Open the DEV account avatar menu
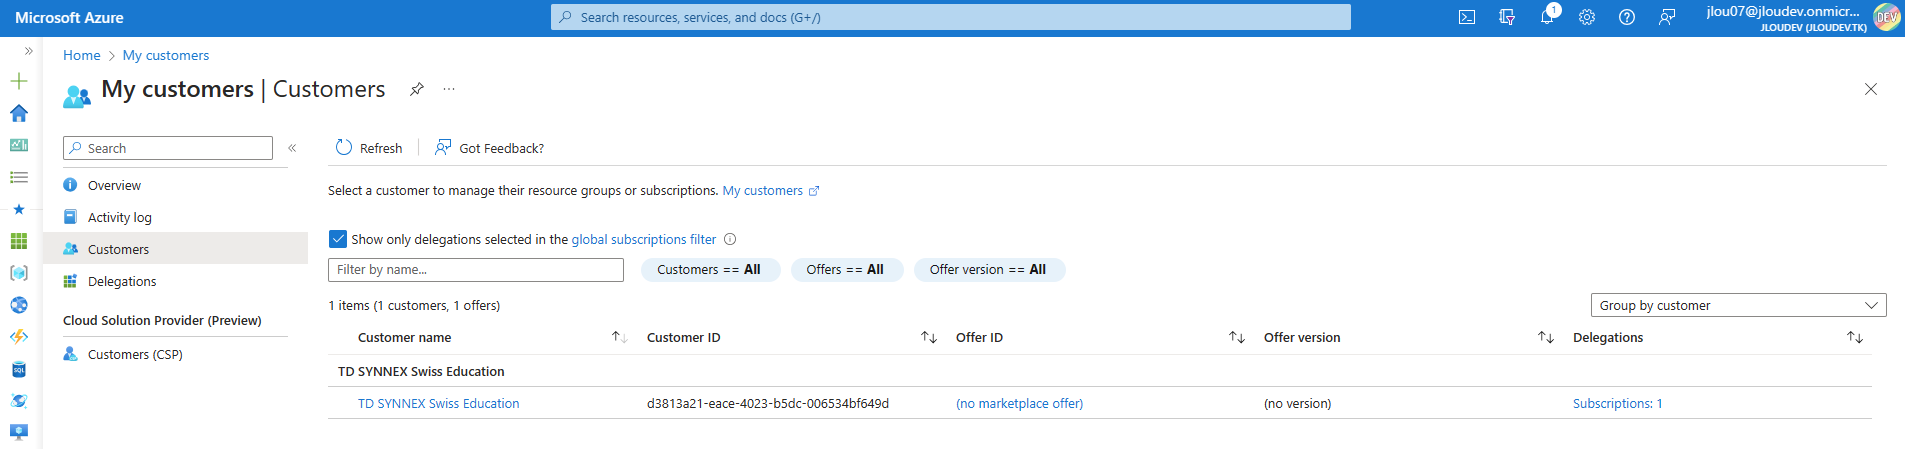The height and width of the screenshot is (449, 1905). click(1887, 17)
